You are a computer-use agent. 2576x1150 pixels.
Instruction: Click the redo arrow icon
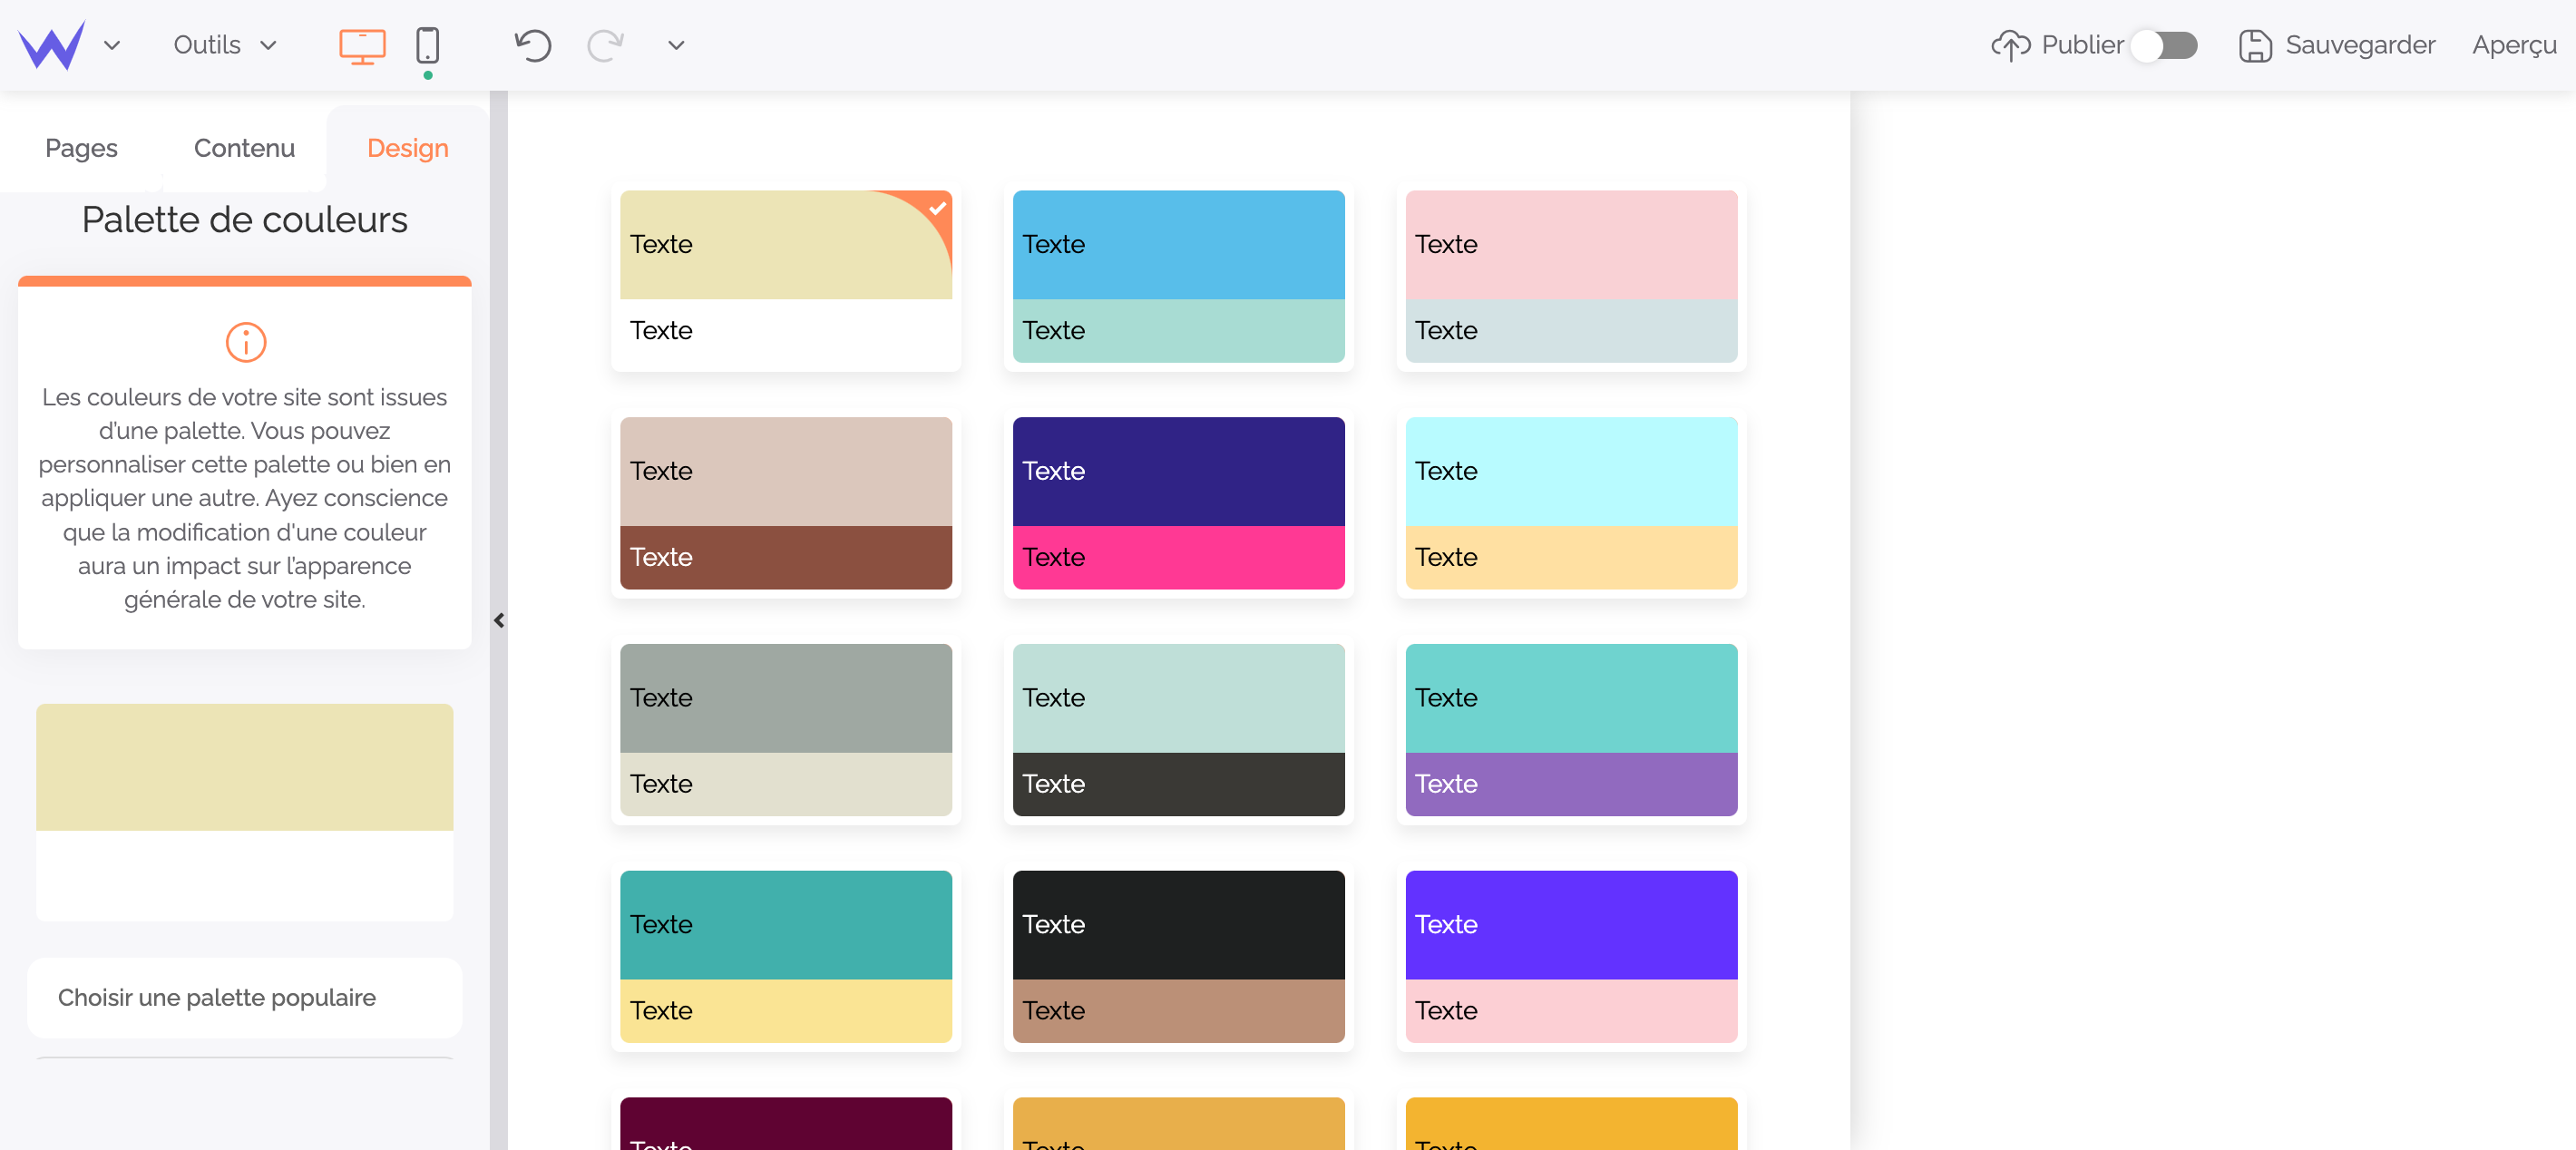[x=605, y=46]
